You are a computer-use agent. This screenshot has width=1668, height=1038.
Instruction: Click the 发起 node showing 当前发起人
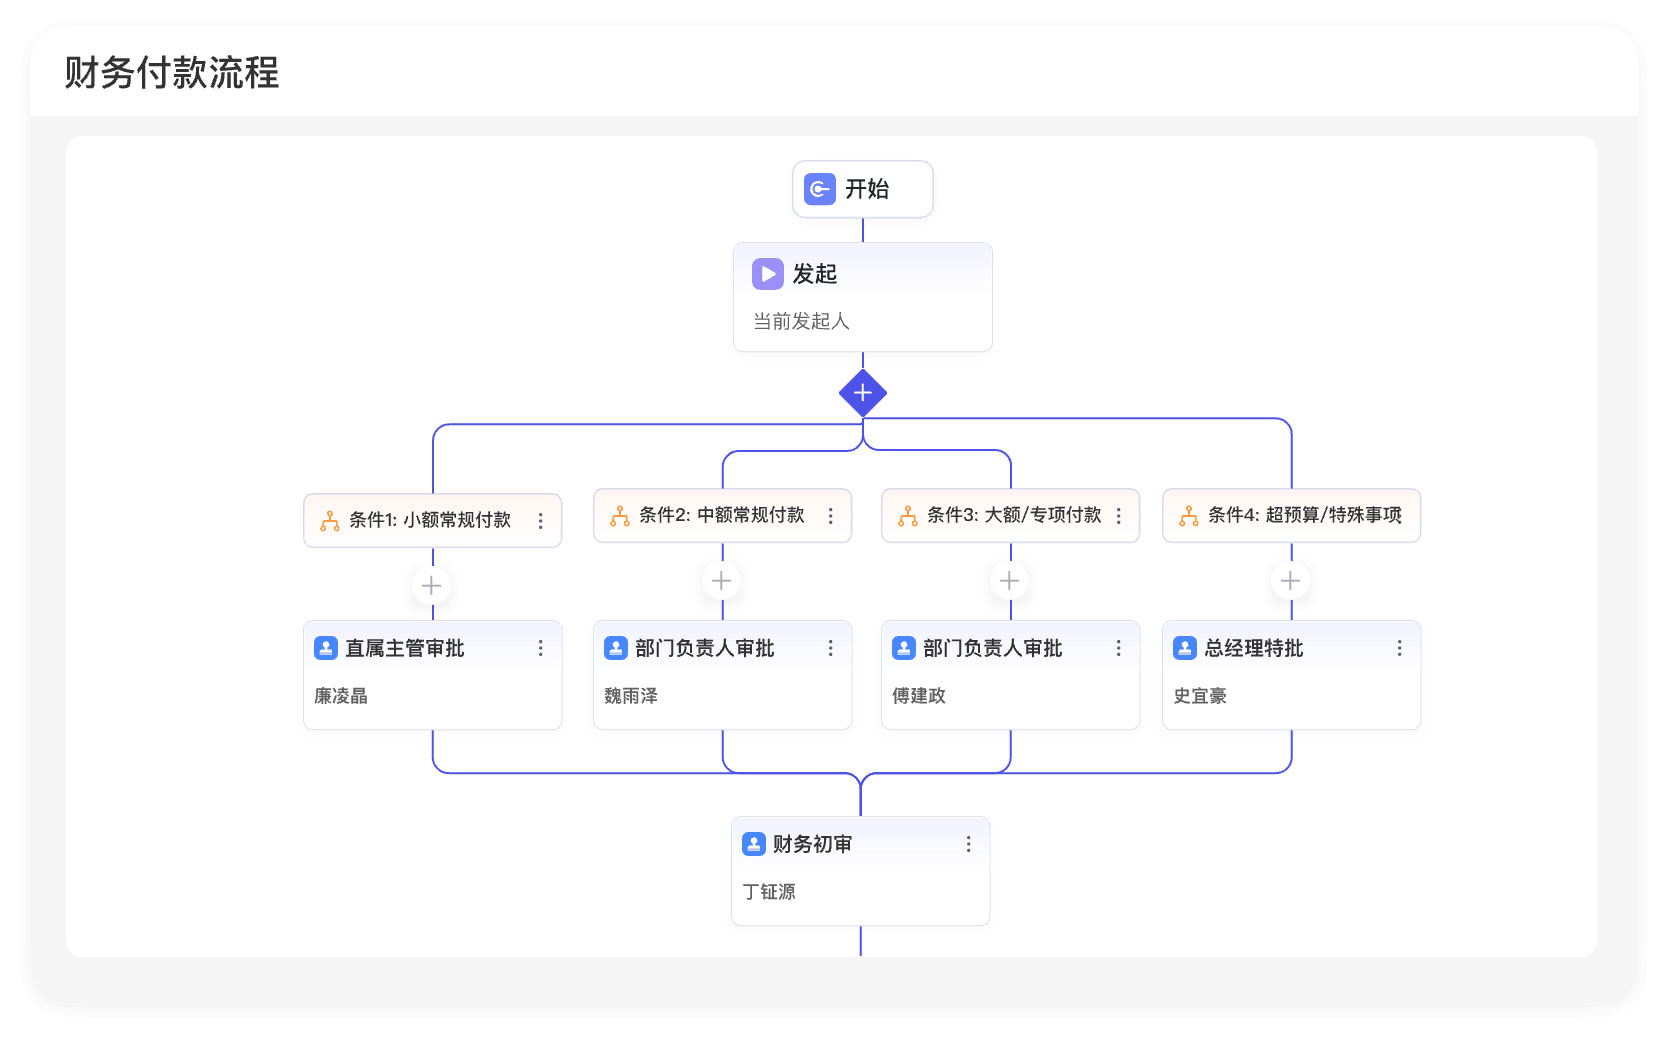[x=863, y=297]
